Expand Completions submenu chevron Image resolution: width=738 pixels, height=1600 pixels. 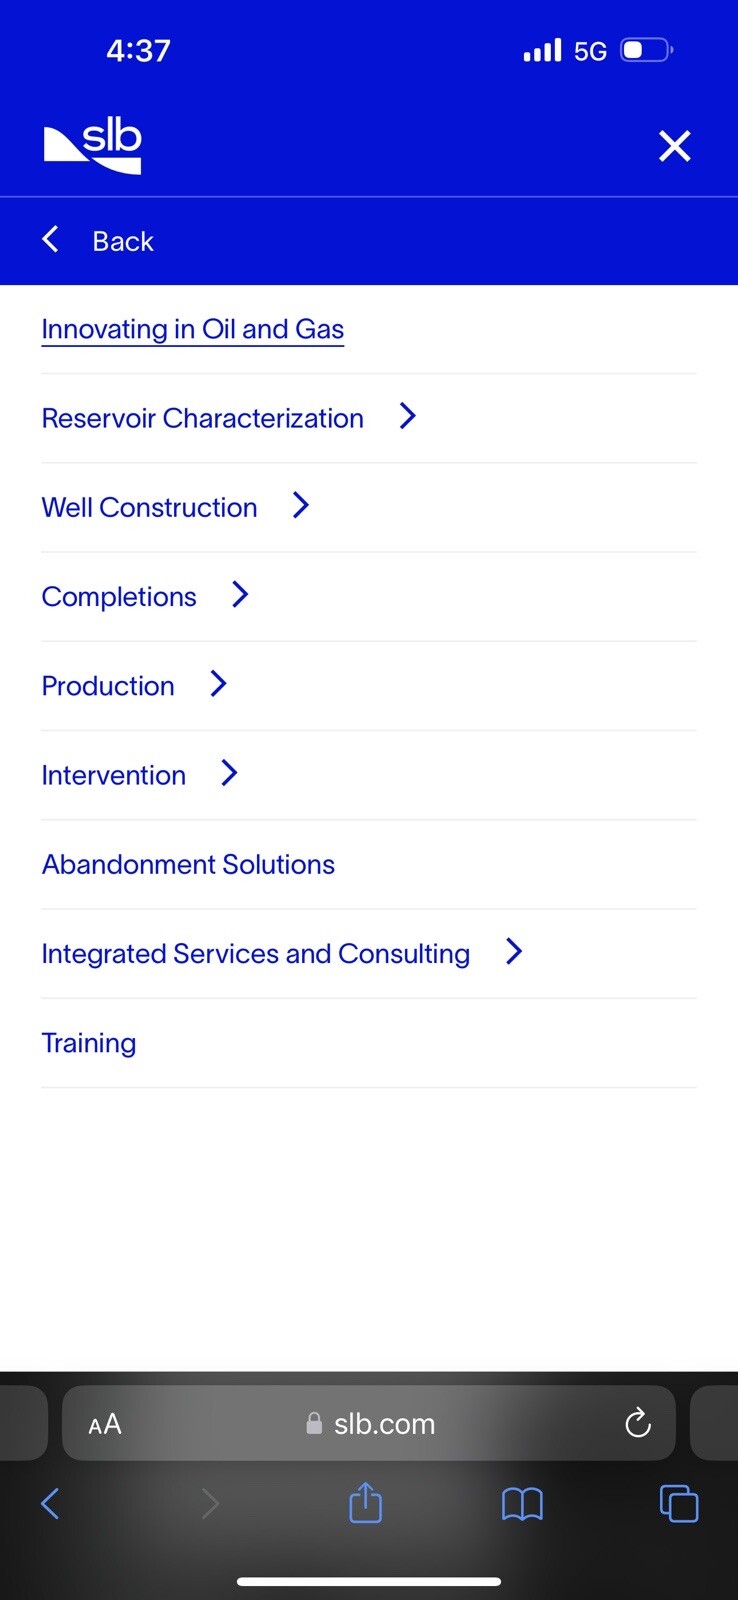(x=240, y=595)
